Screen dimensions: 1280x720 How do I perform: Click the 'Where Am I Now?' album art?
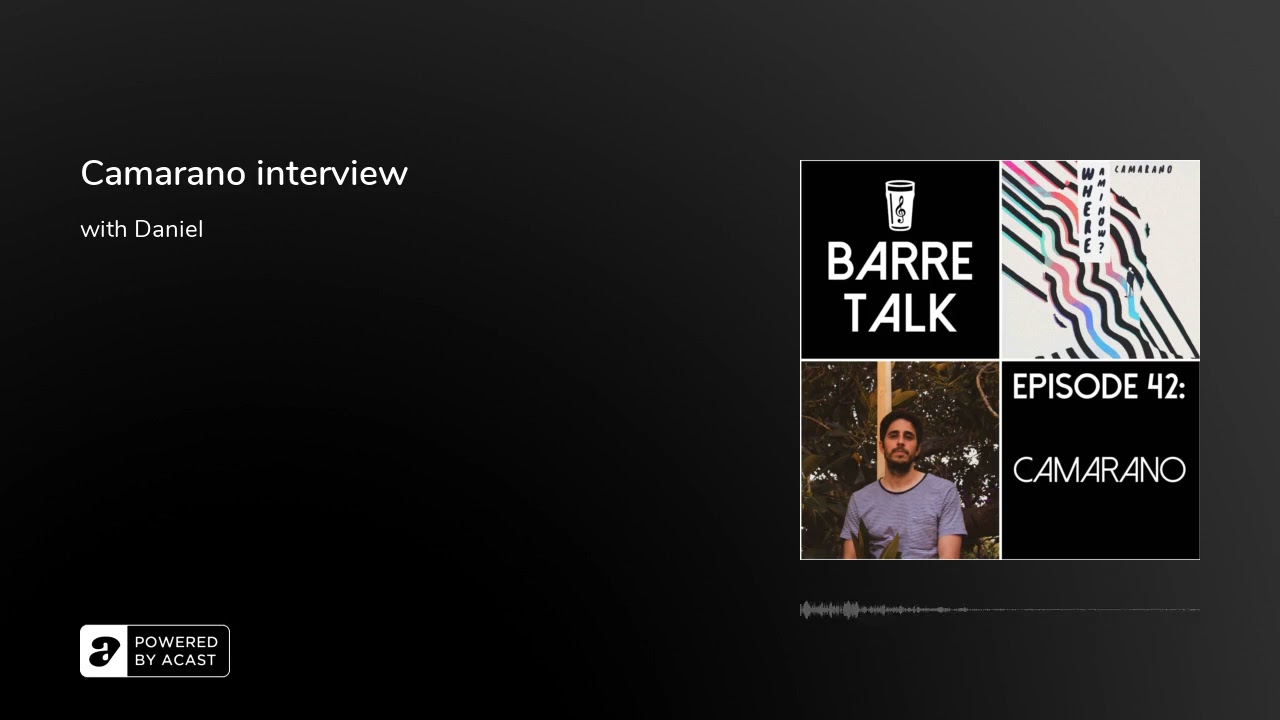click(1100, 260)
